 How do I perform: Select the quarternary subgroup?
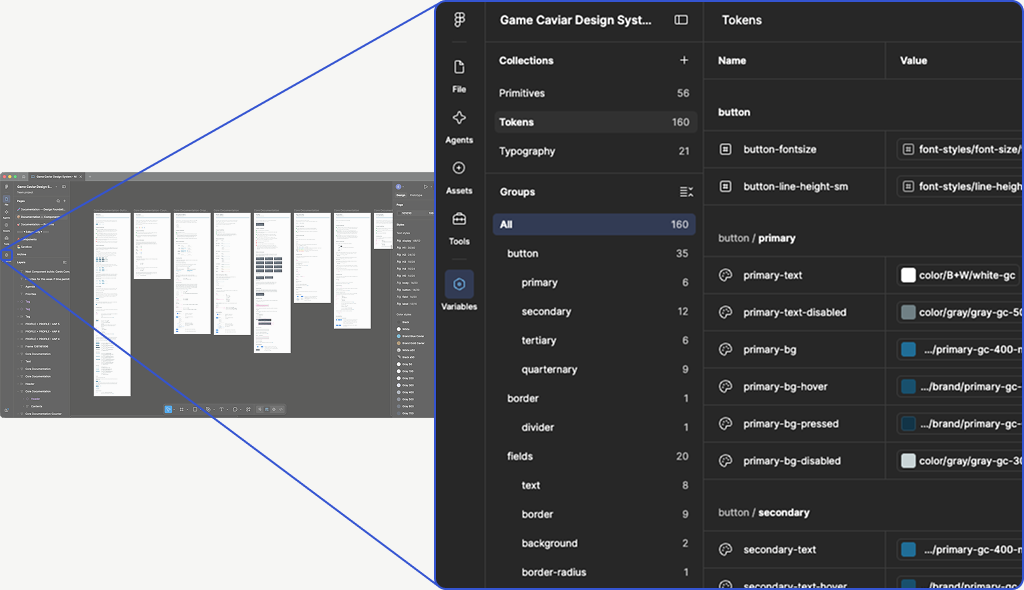(594, 369)
